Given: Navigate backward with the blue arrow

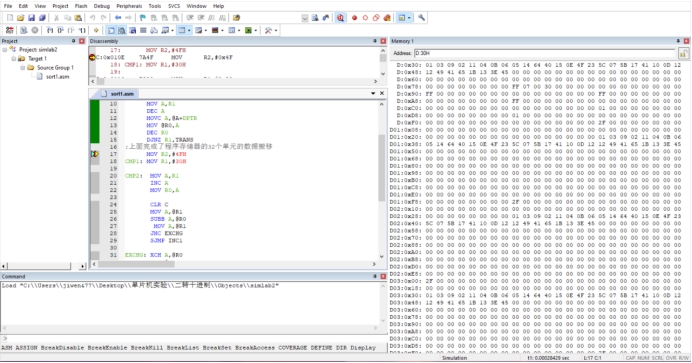Looking at the screenshot, I should [118, 18].
